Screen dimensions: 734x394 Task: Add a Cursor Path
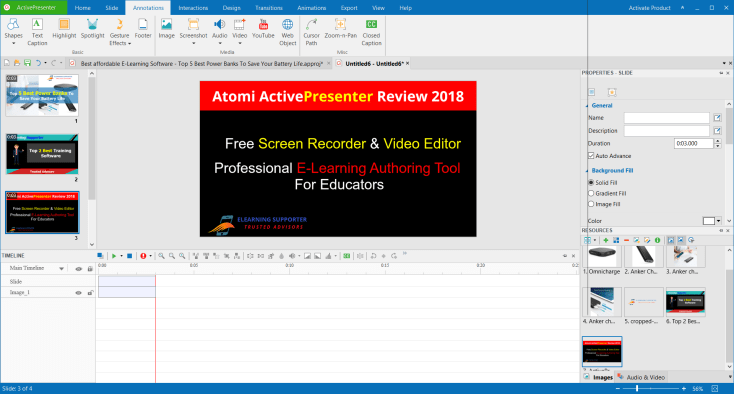point(311,31)
